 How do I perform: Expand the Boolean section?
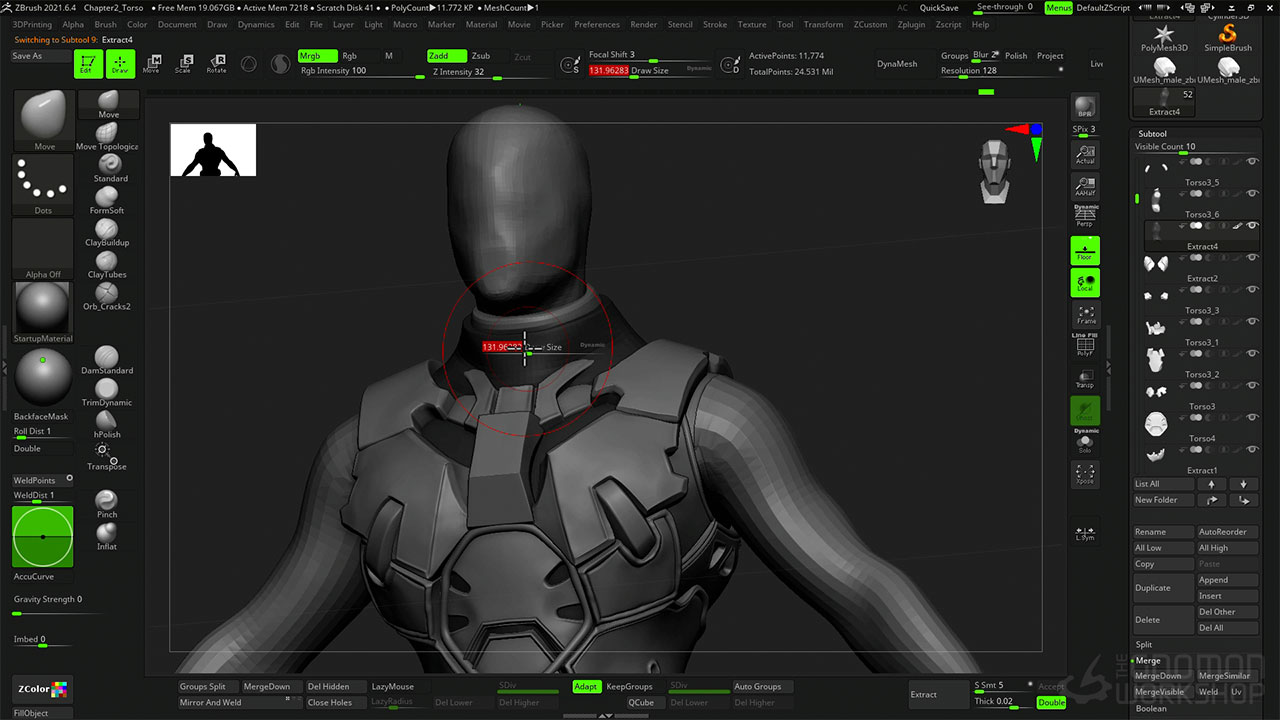(1151, 708)
